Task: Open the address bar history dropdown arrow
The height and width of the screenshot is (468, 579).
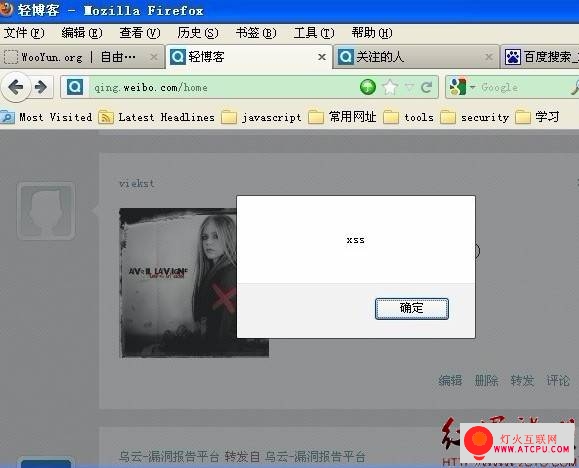Action: (x=409, y=87)
